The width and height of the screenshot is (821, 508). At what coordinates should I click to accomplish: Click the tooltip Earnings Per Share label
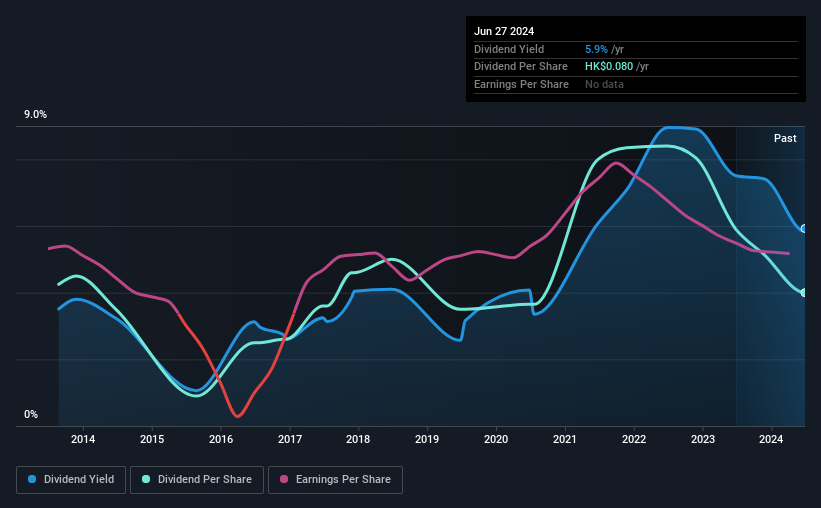coord(521,84)
